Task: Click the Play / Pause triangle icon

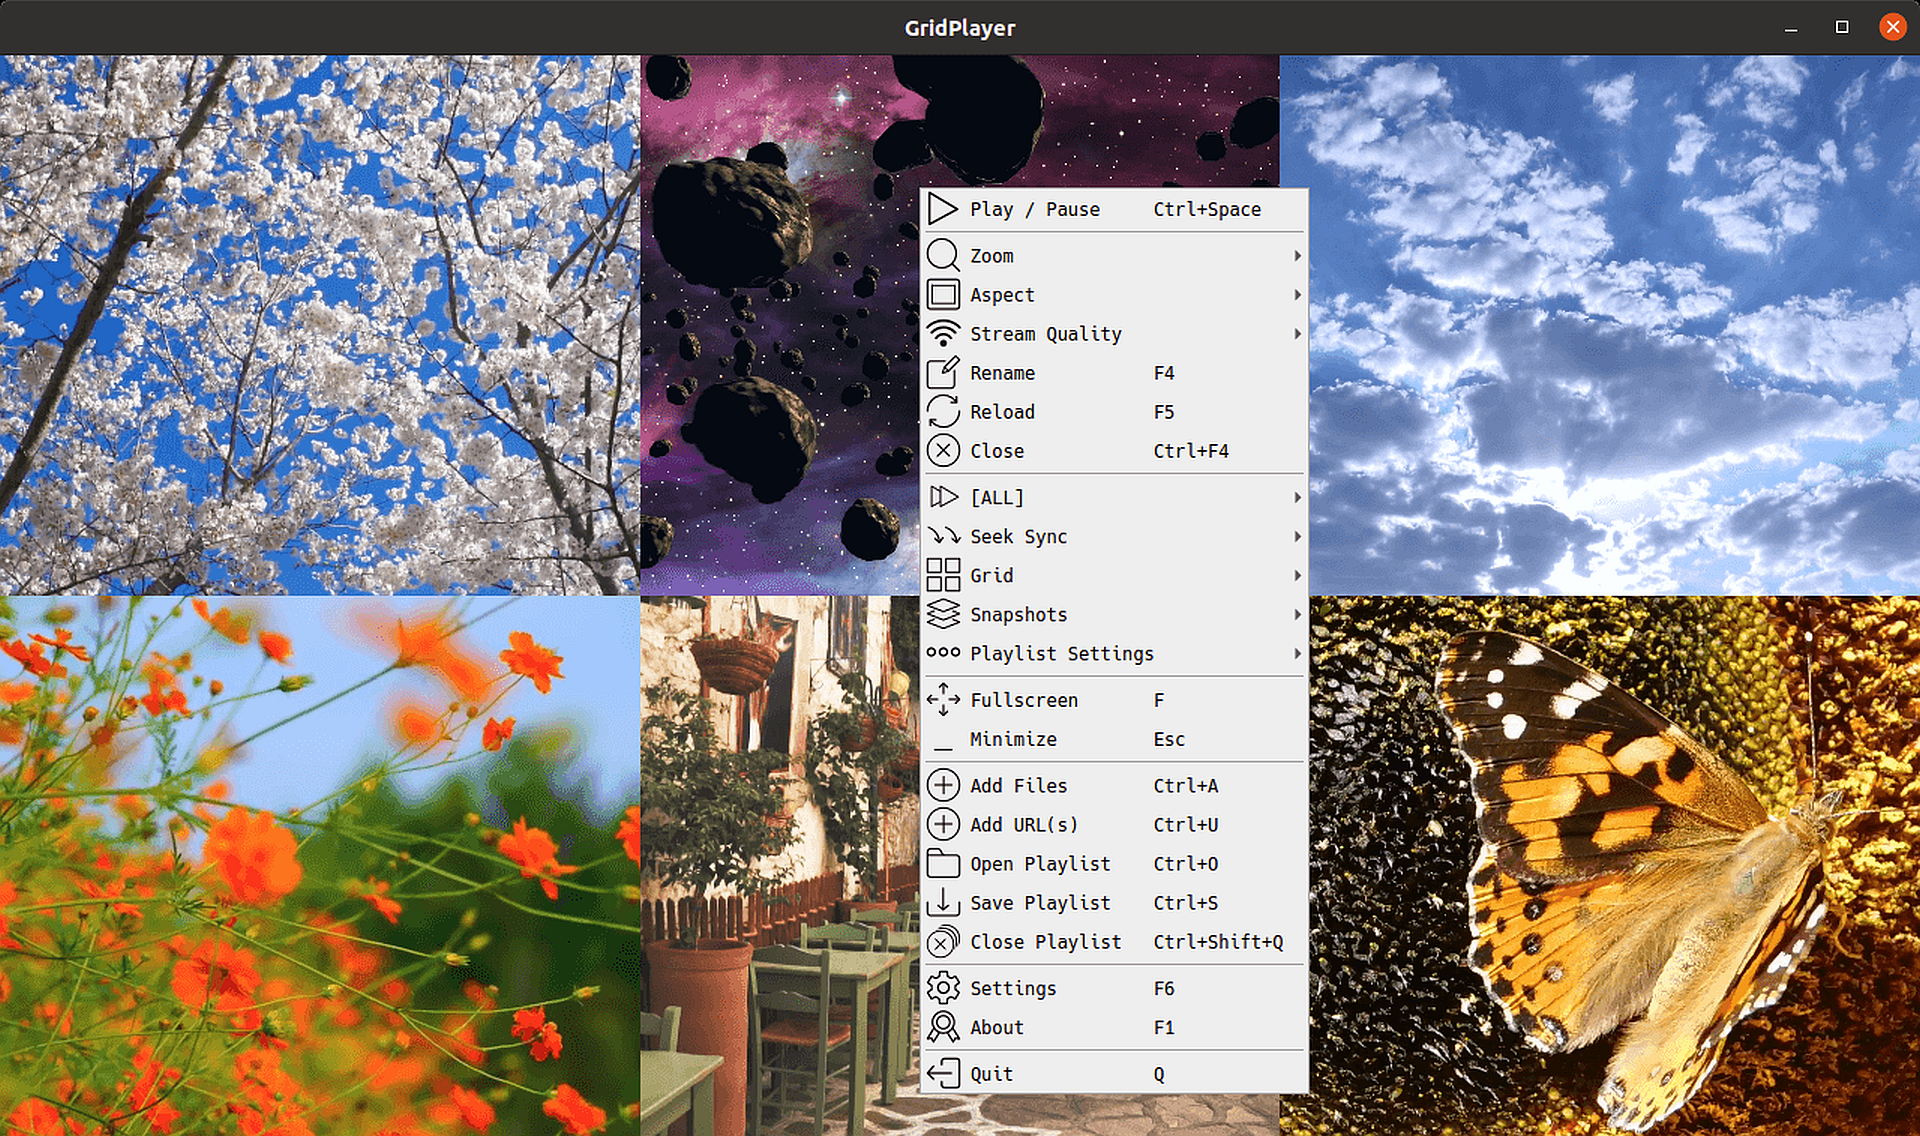Action: [942, 209]
